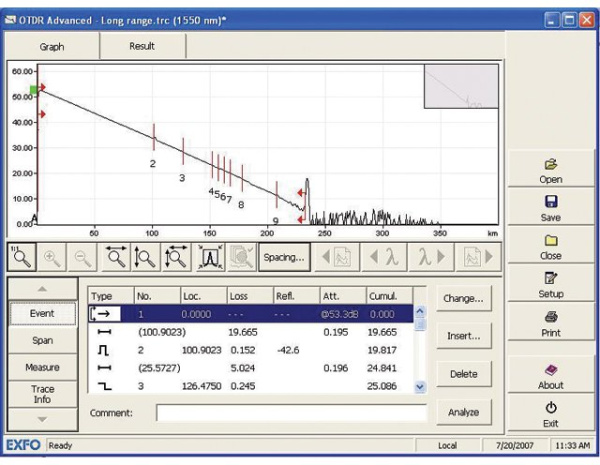Select the Measure side tab
This screenshot has width=600, height=465.
[x=42, y=367]
